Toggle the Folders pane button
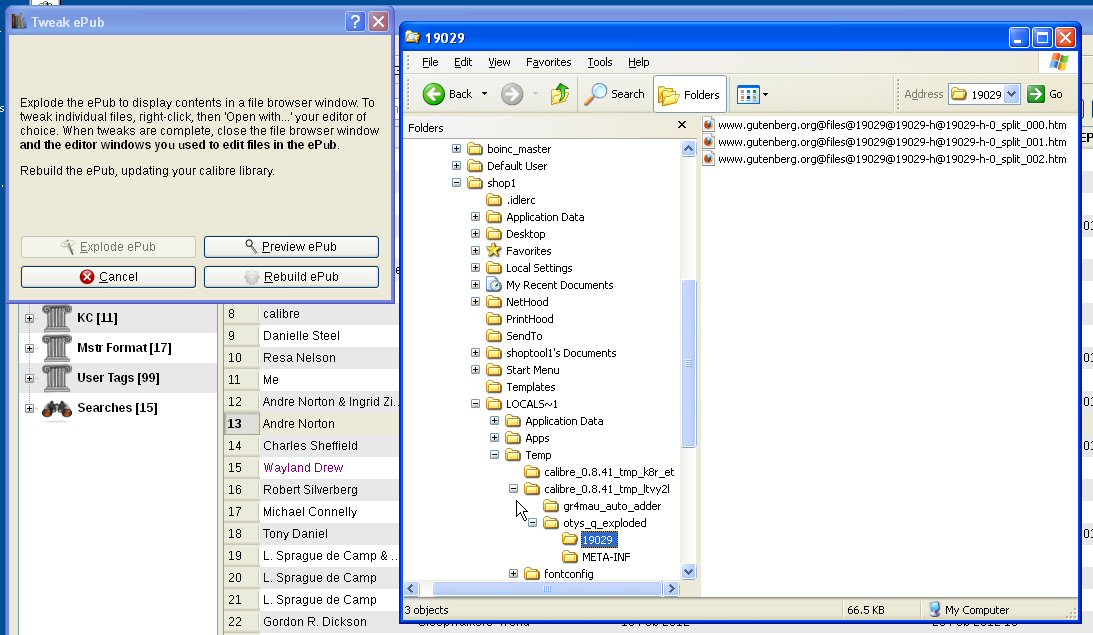Screen dimensions: 1093x635 (689, 94)
